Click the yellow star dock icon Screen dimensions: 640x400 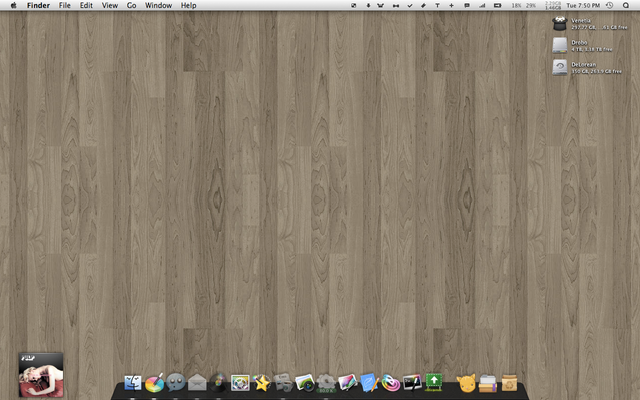262,382
